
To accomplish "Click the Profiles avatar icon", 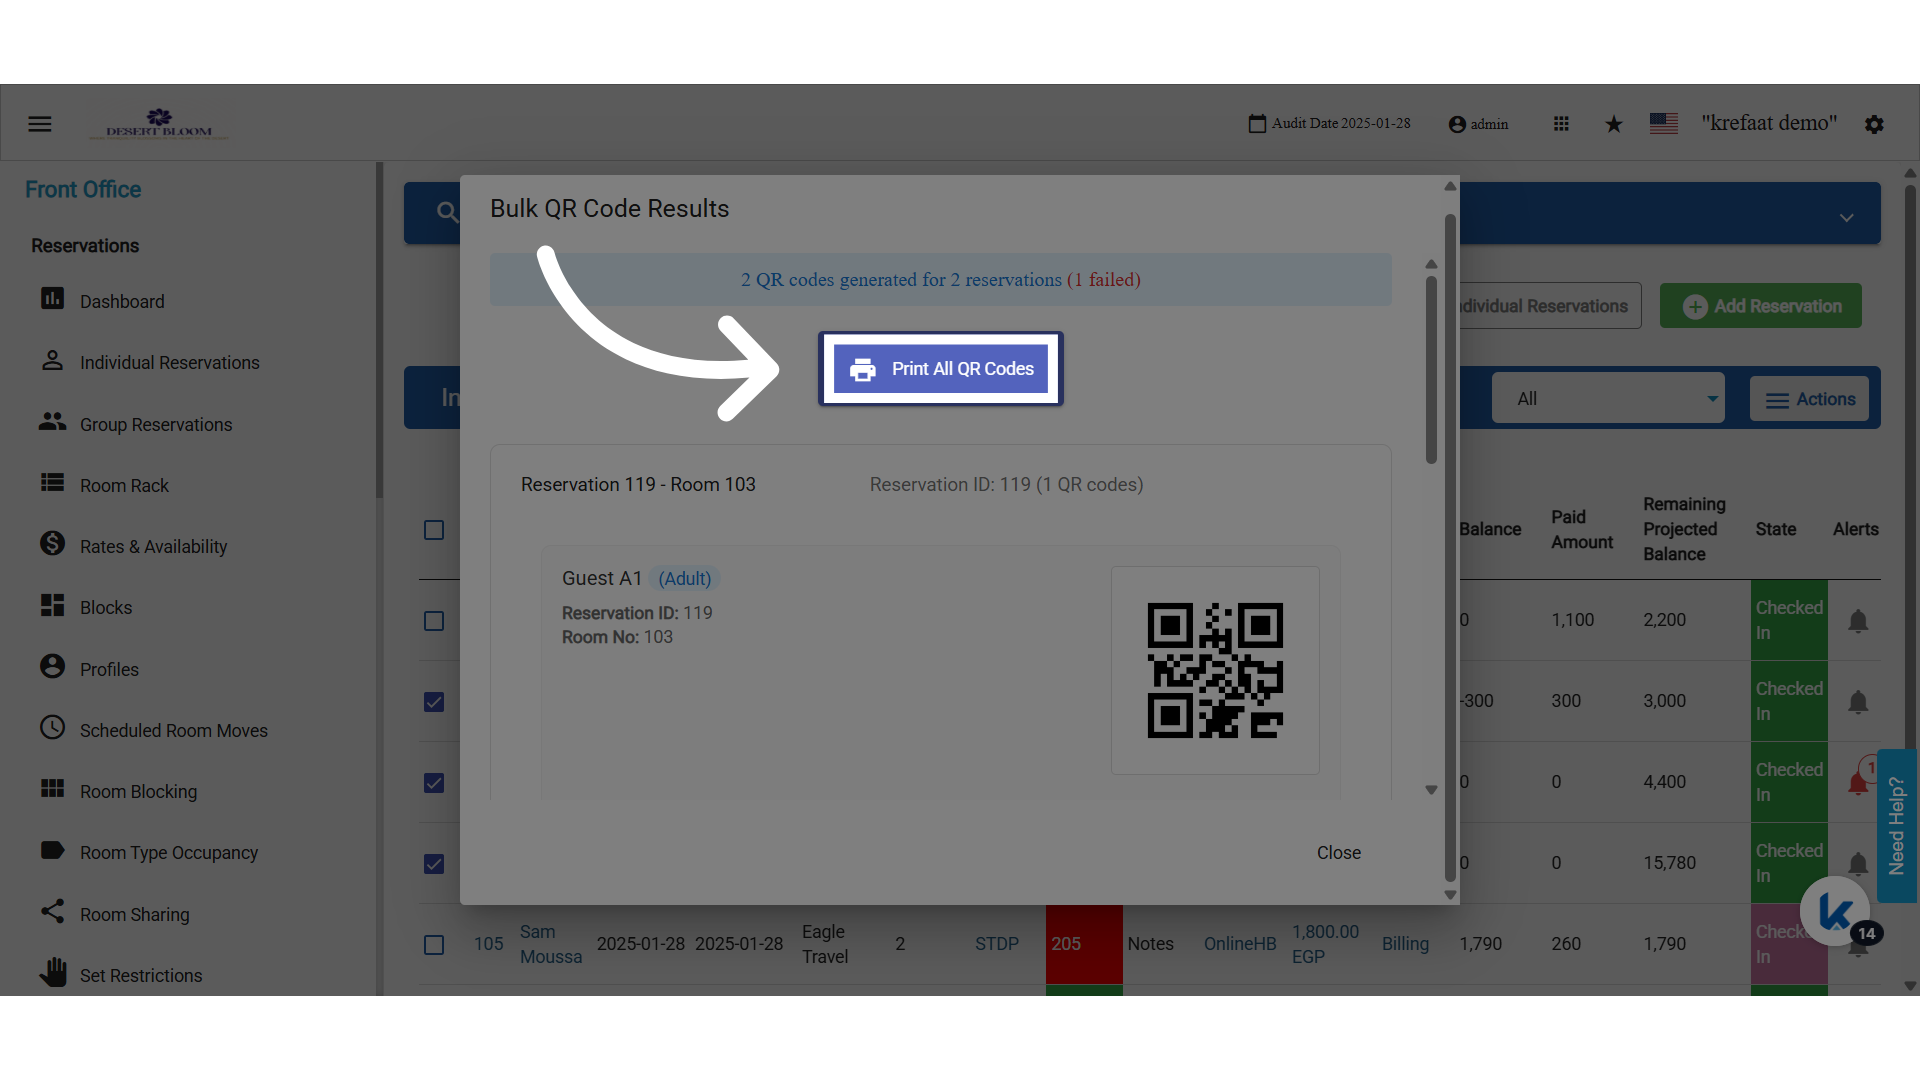I will click(x=52, y=666).
